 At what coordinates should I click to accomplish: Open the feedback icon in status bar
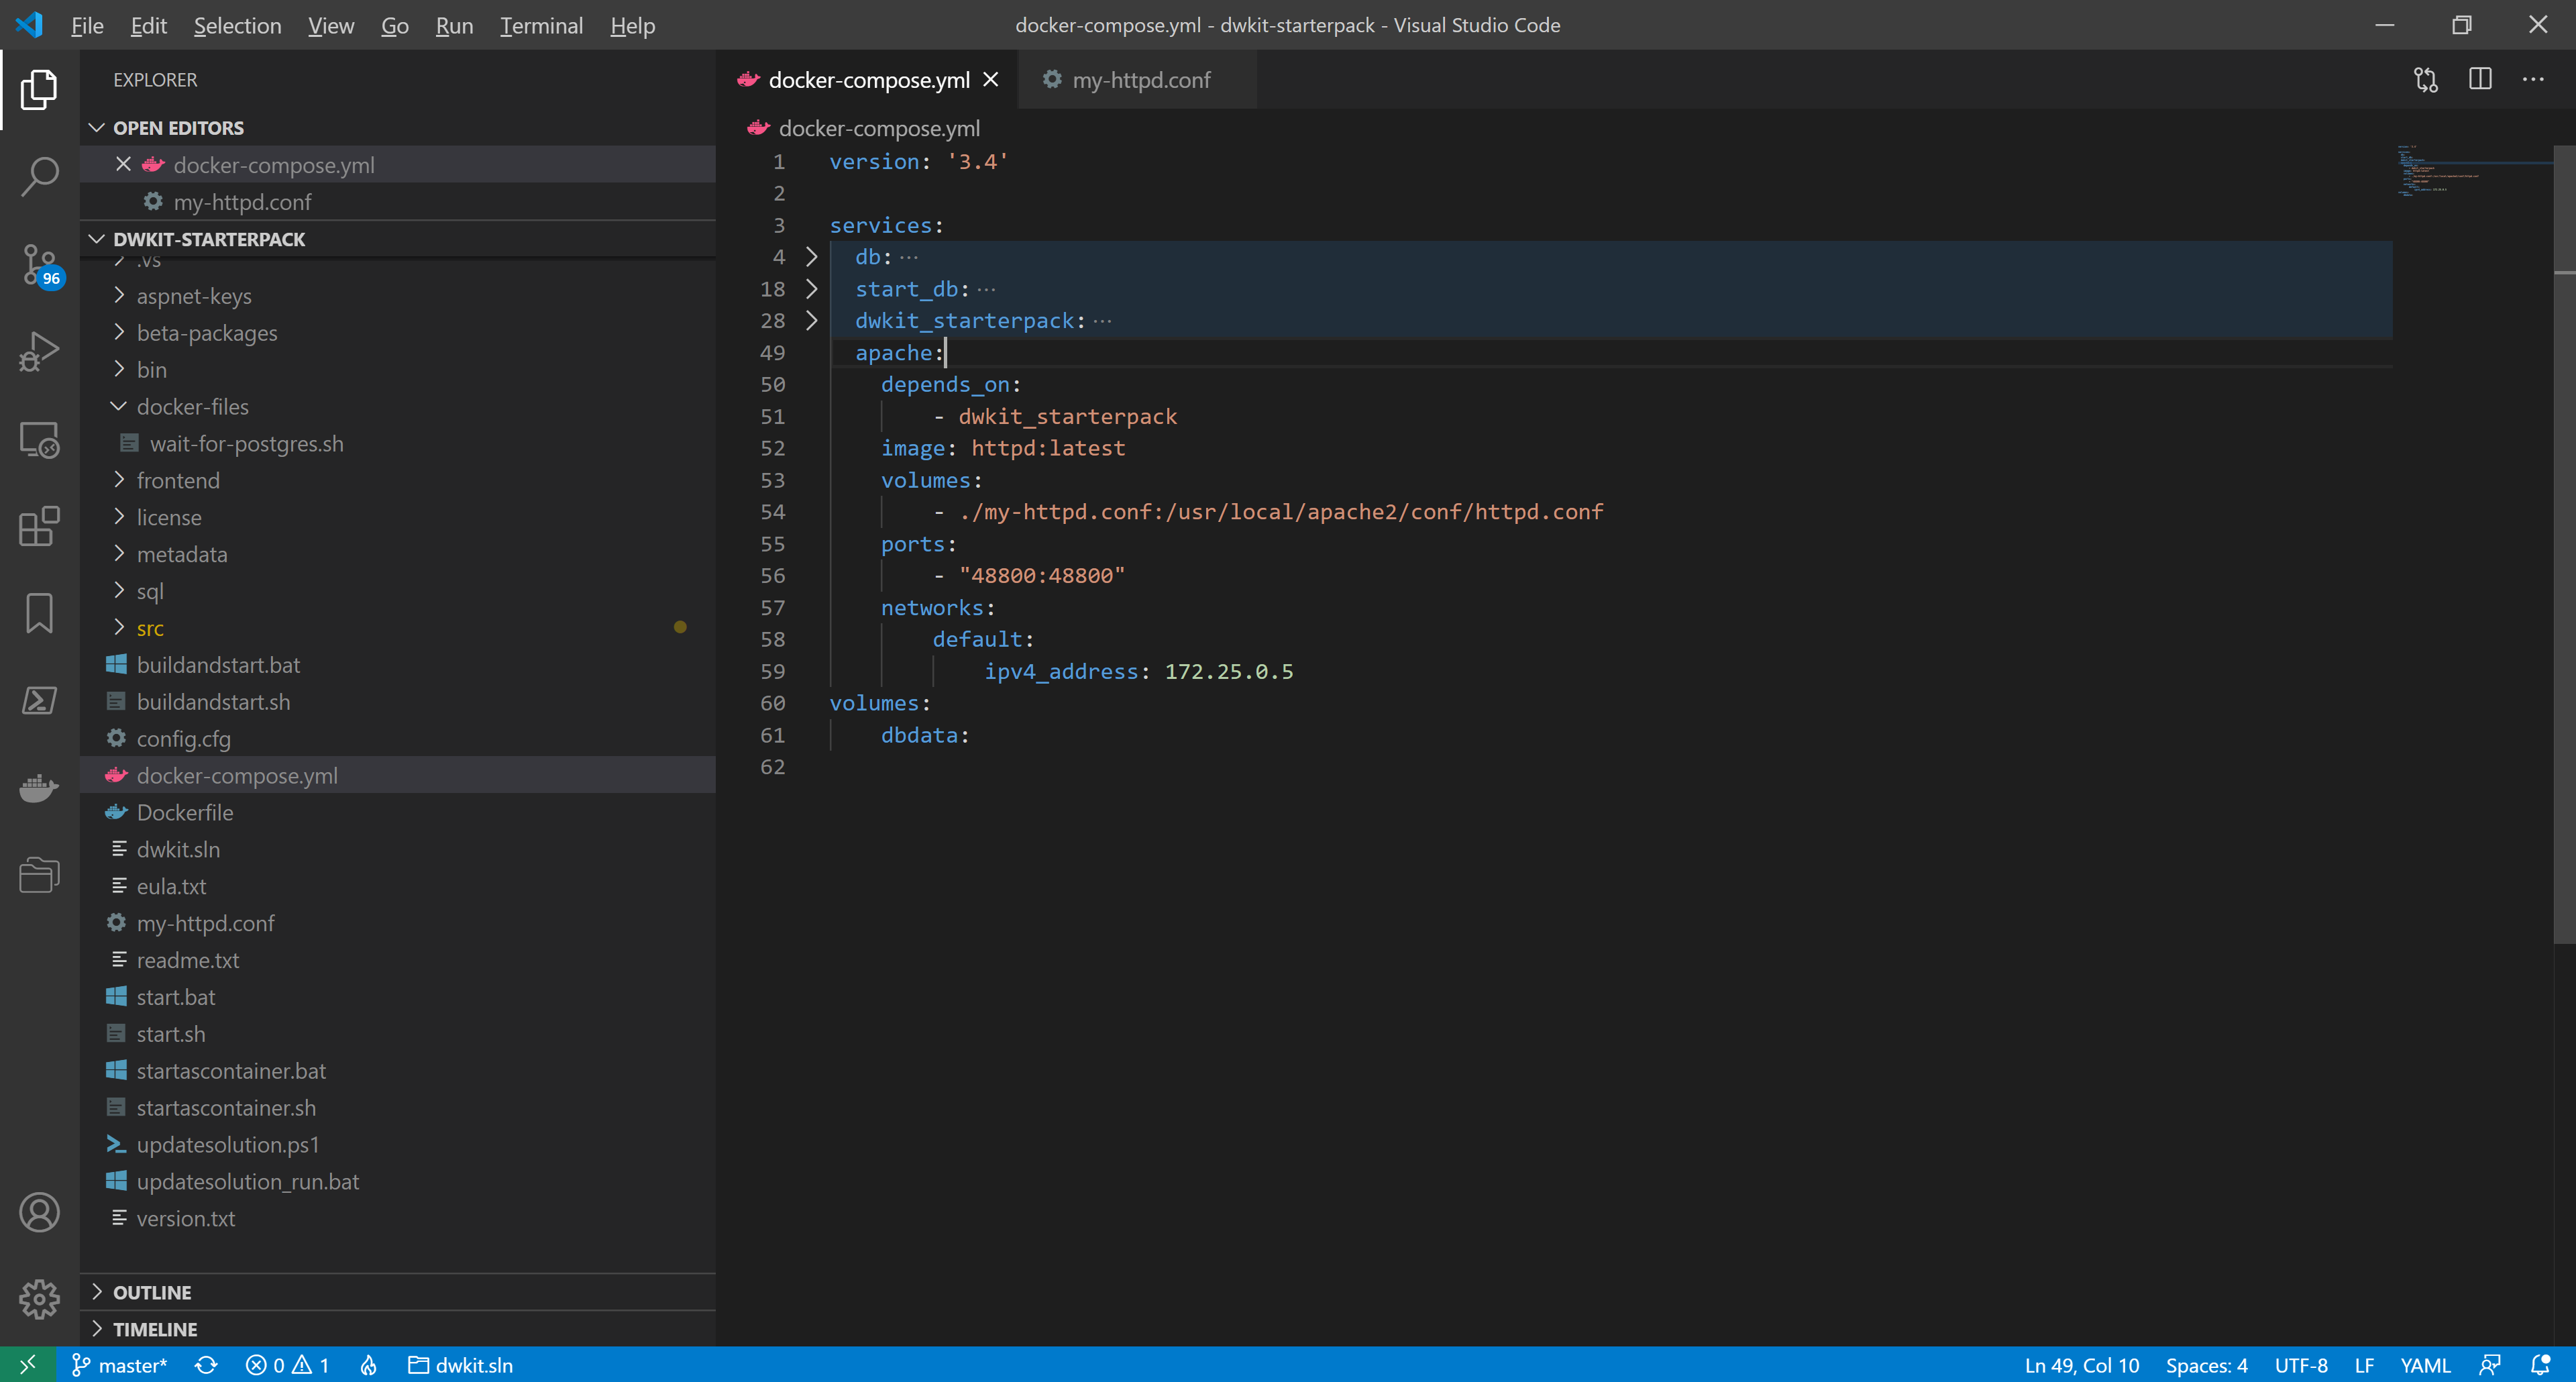click(2490, 1365)
